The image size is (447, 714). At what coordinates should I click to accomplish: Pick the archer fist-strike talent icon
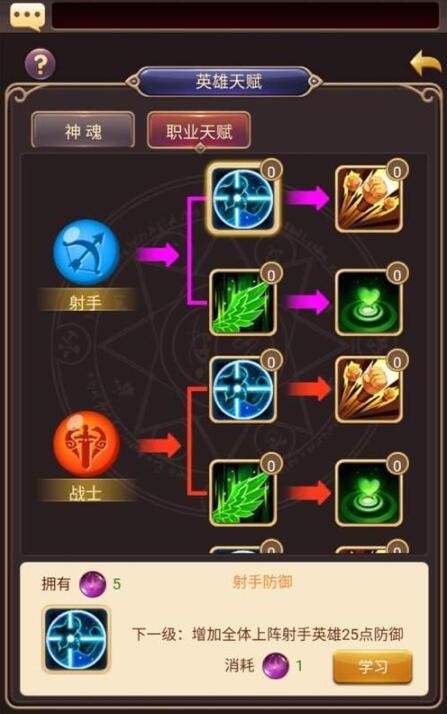coord(369,199)
